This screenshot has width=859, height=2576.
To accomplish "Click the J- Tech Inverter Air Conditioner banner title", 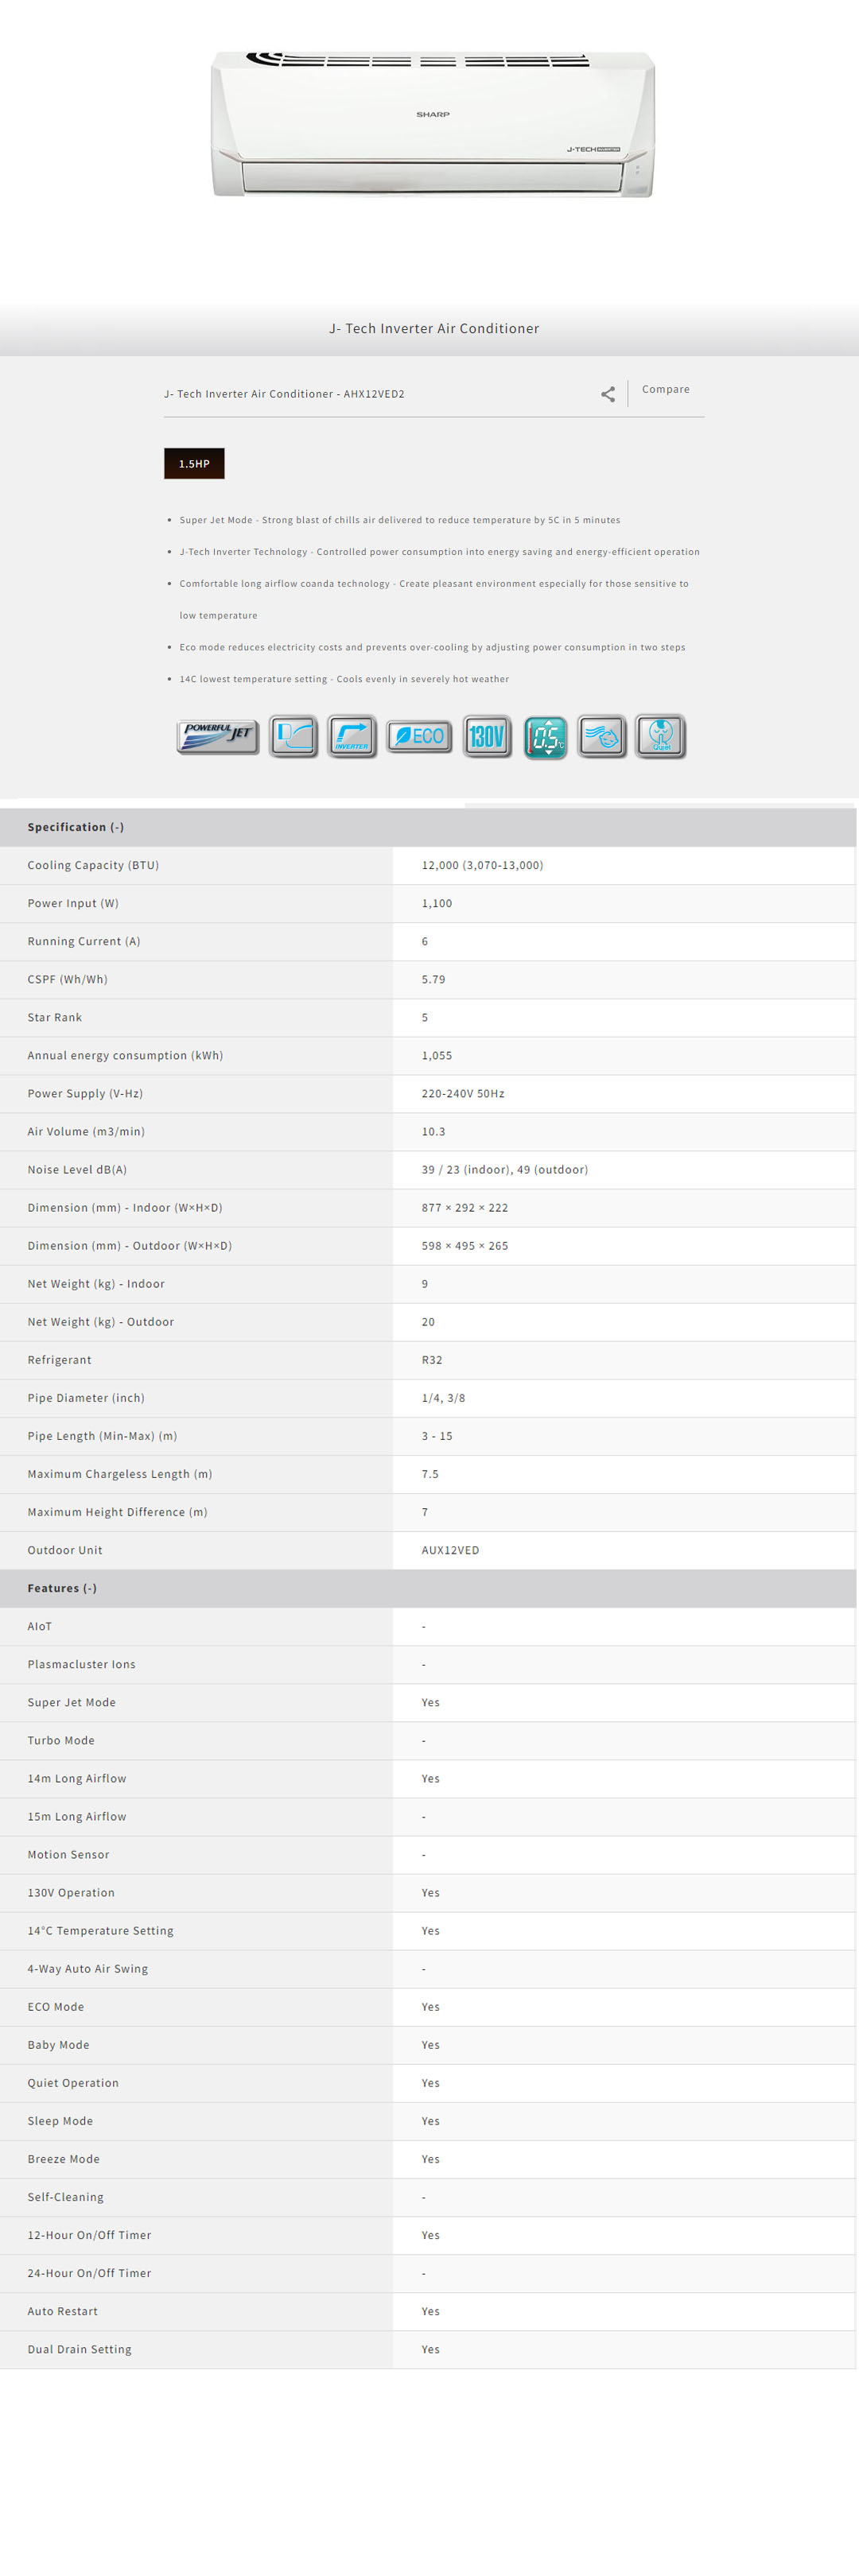I will (434, 328).
